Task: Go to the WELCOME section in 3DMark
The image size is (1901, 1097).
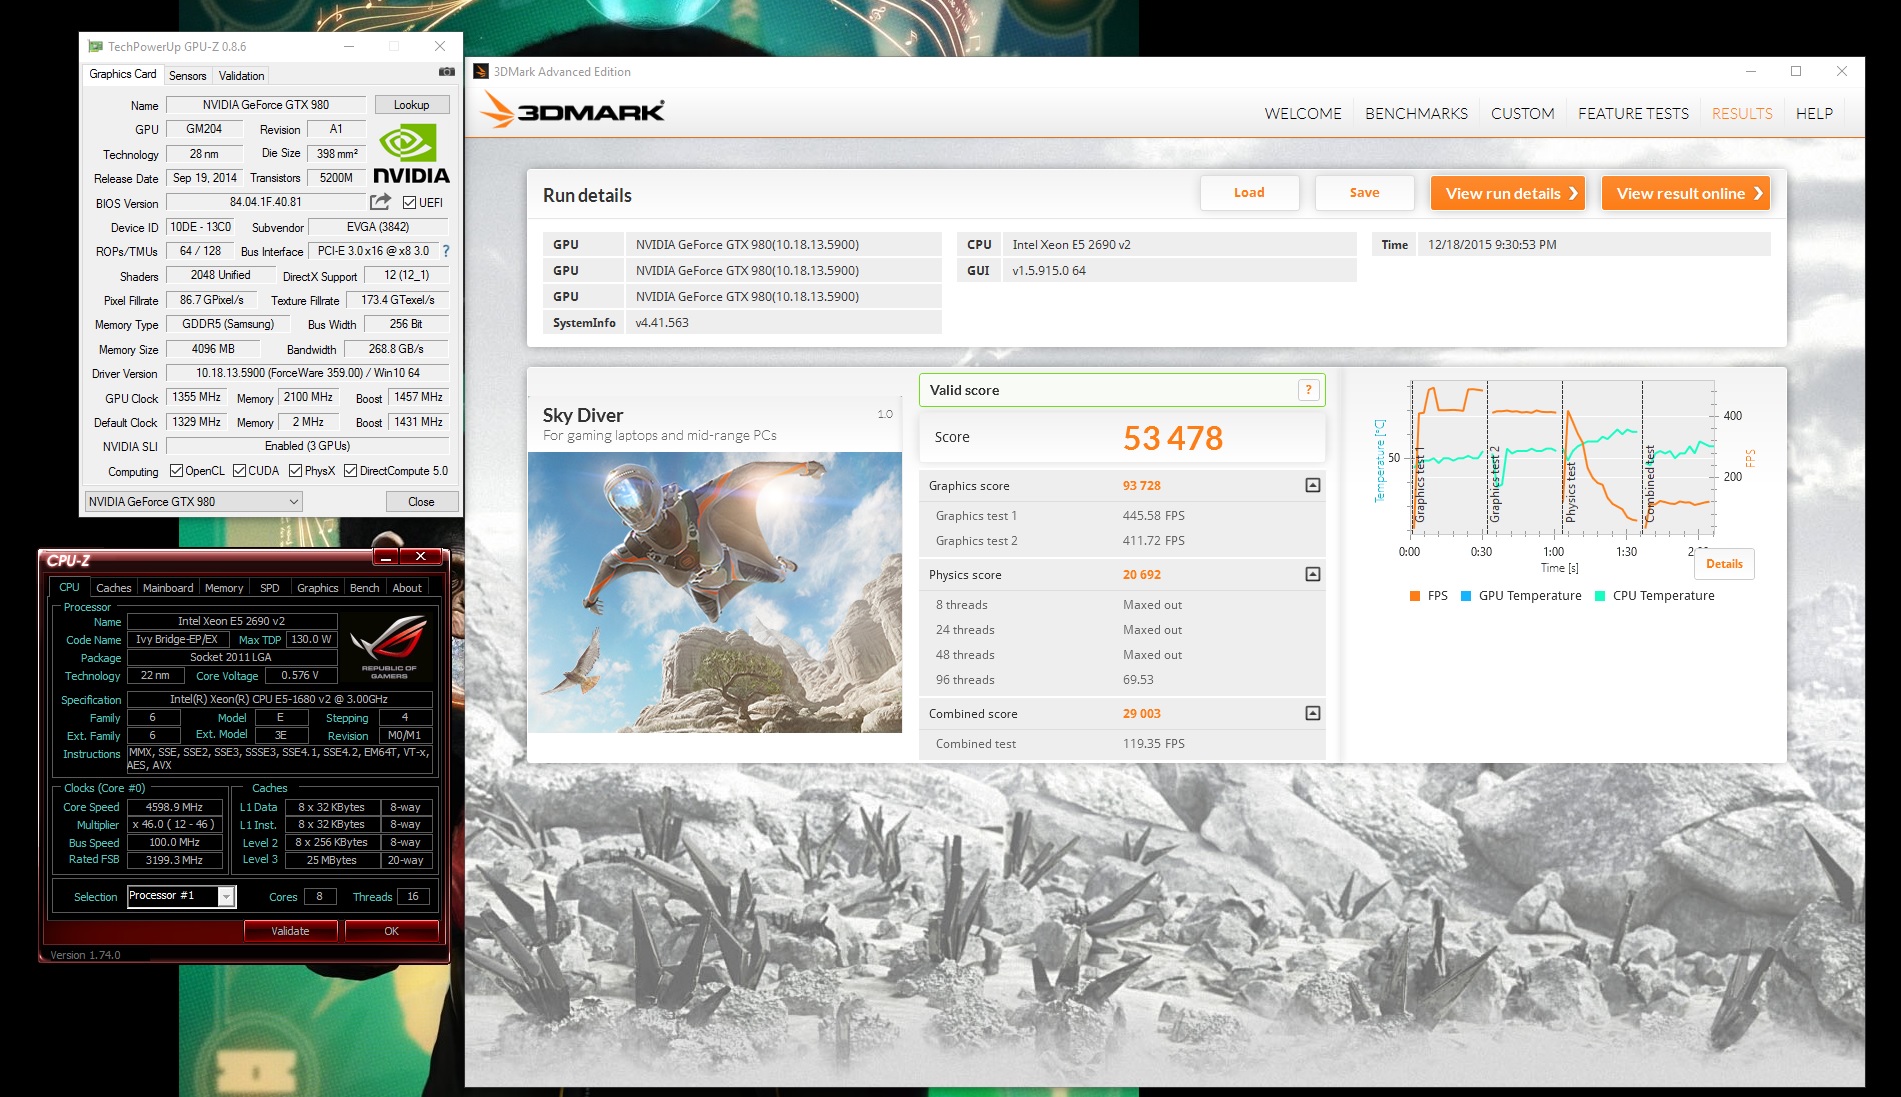Action: (1303, 114)
